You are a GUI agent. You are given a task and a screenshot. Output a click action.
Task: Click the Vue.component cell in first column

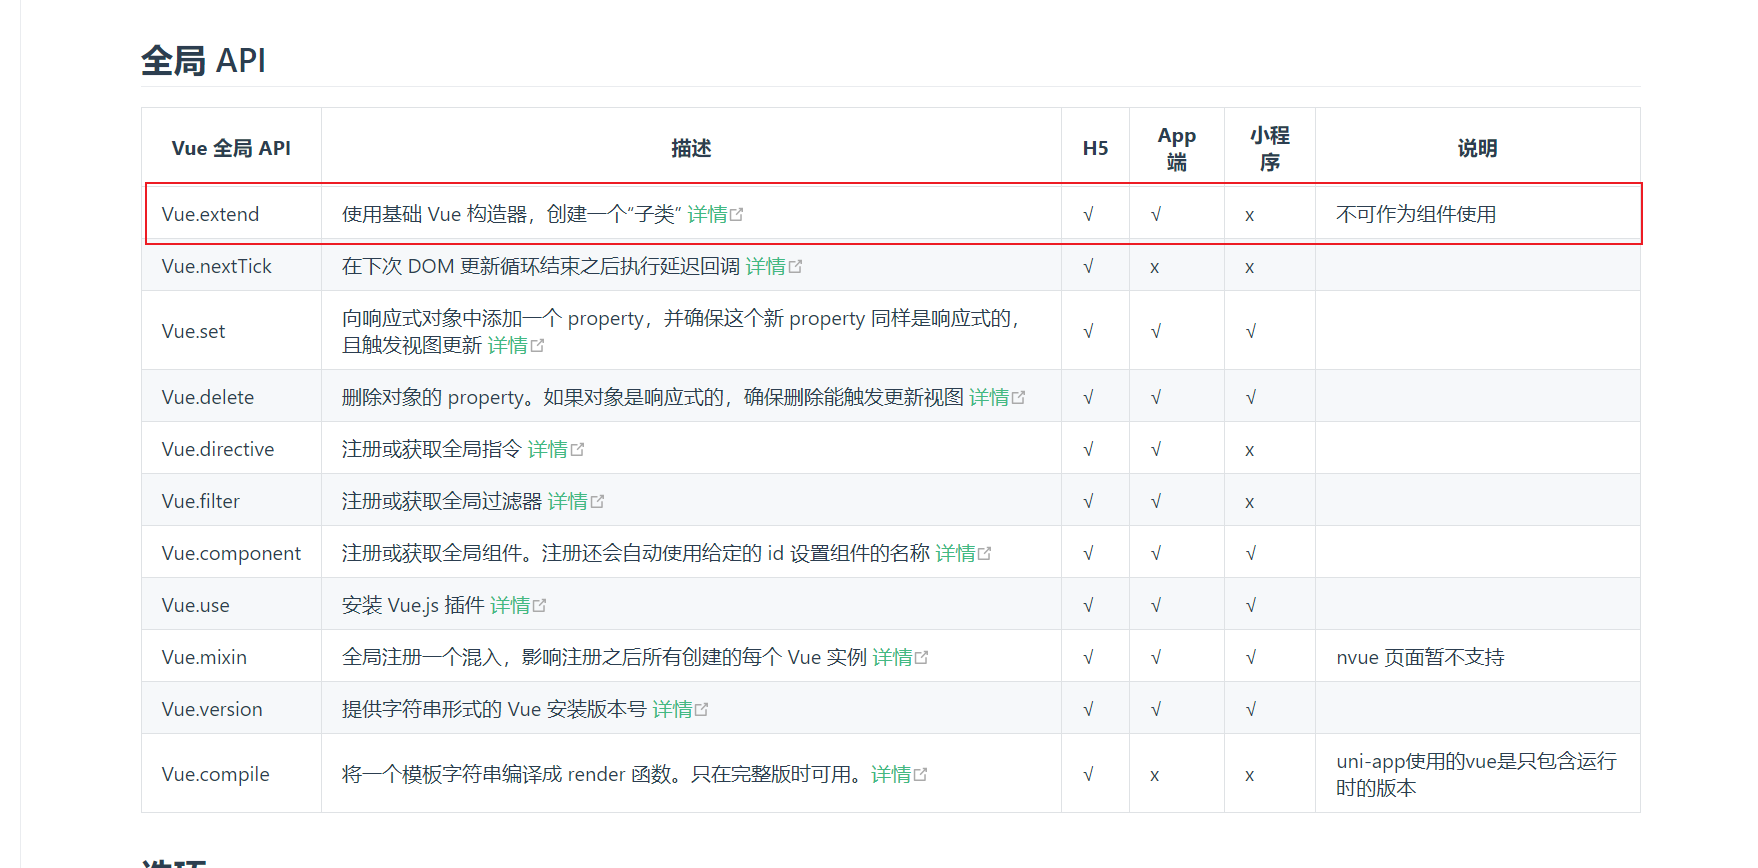[x=231, y=553]
